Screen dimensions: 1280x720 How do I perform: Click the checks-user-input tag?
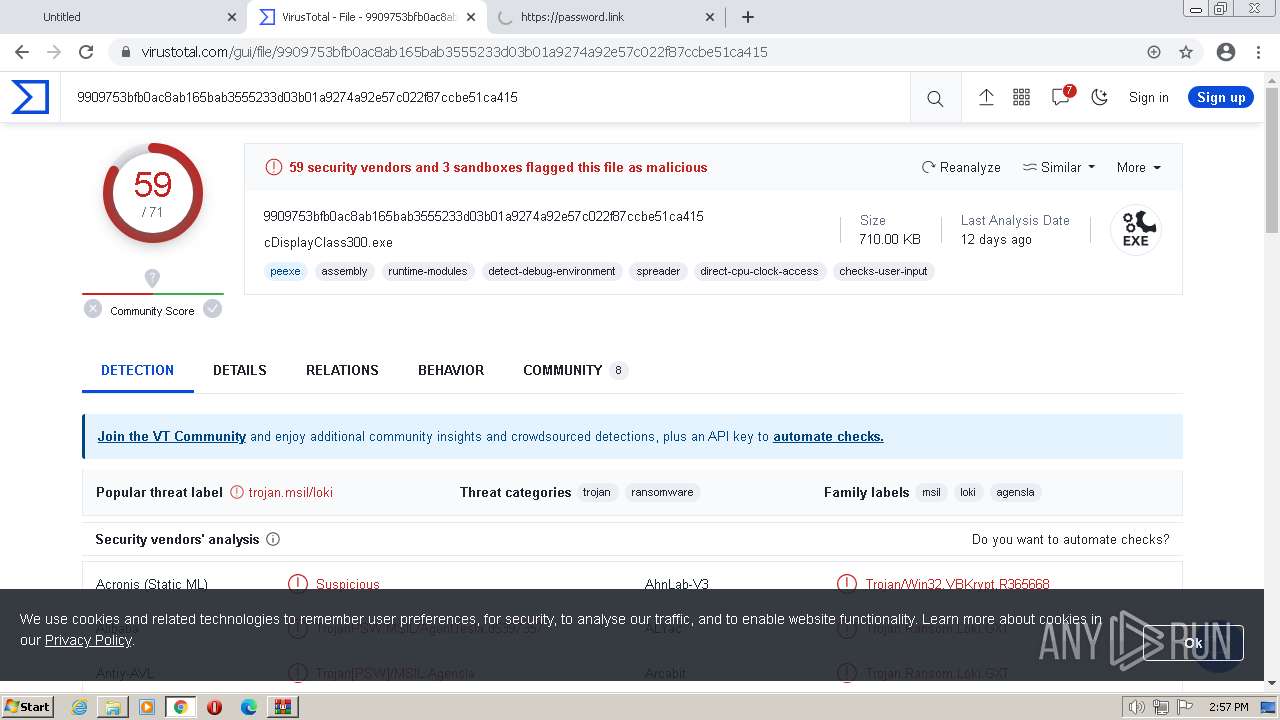[883, 271]
